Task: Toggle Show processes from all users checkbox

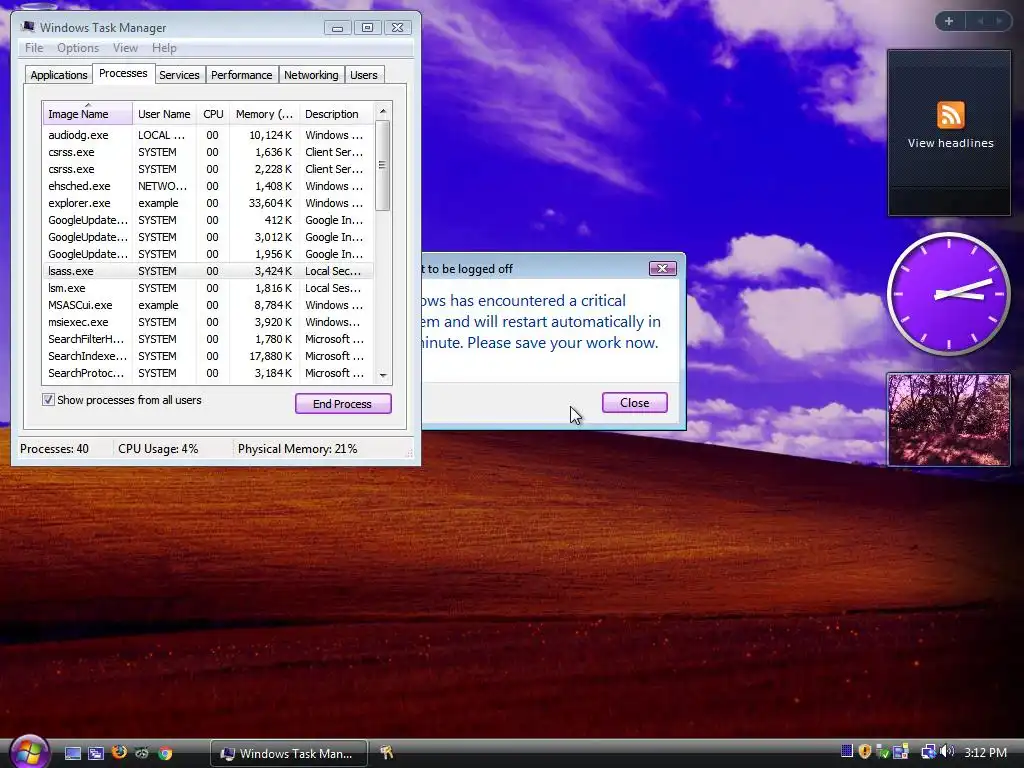Action: click(x=48, y=400)
